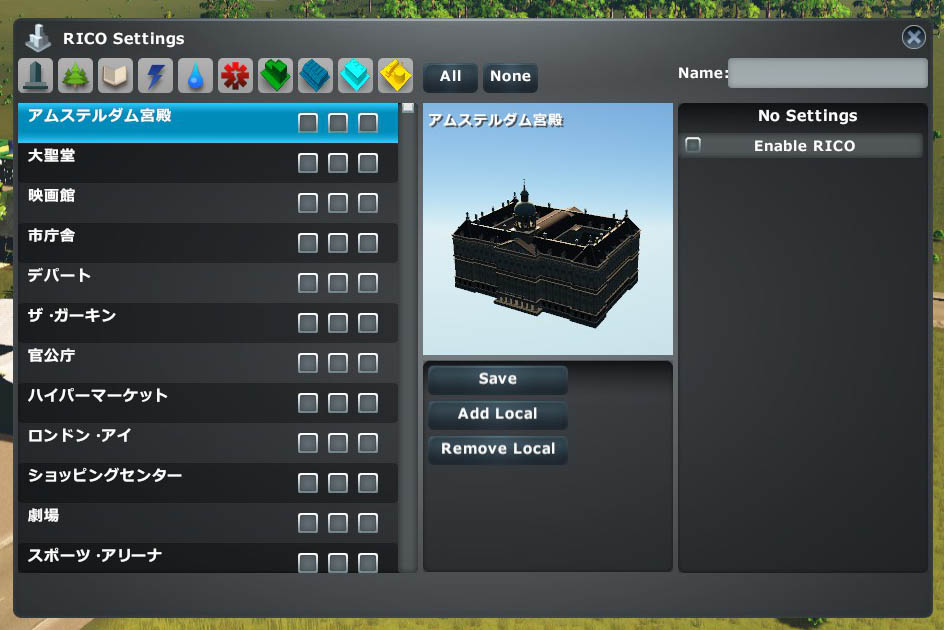Click the Add Local button
Screen dimensions: 944x630
[x=497, y=414]
